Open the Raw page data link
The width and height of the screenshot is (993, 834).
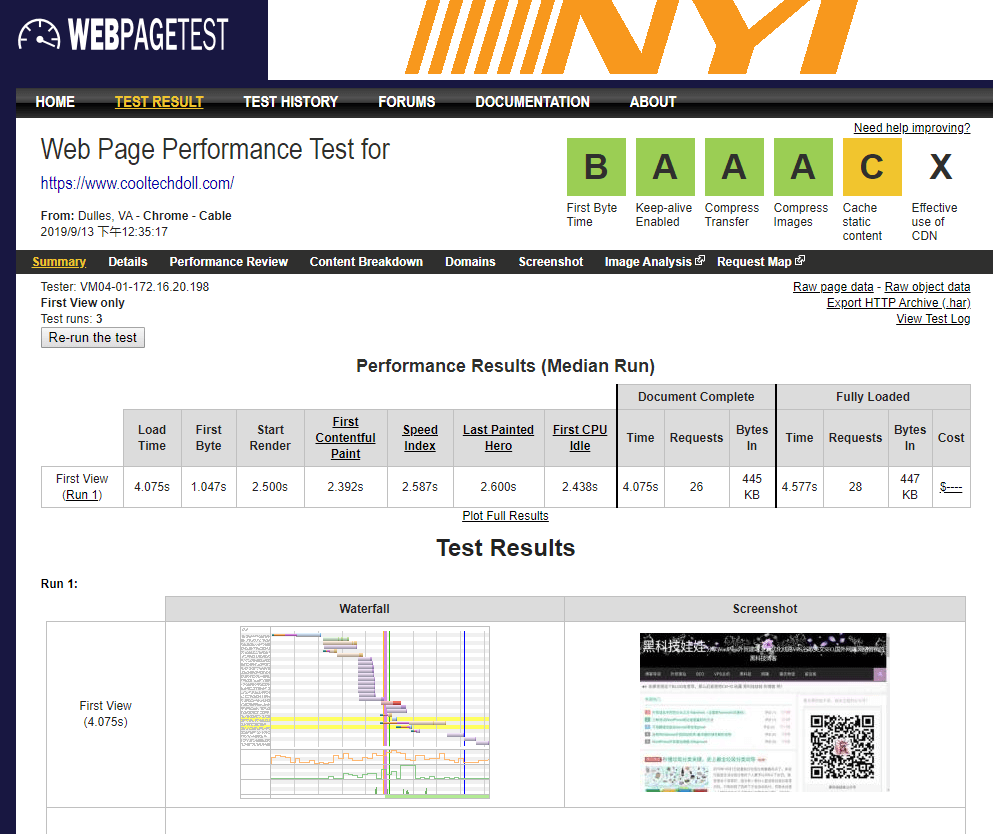click(833, 287)
